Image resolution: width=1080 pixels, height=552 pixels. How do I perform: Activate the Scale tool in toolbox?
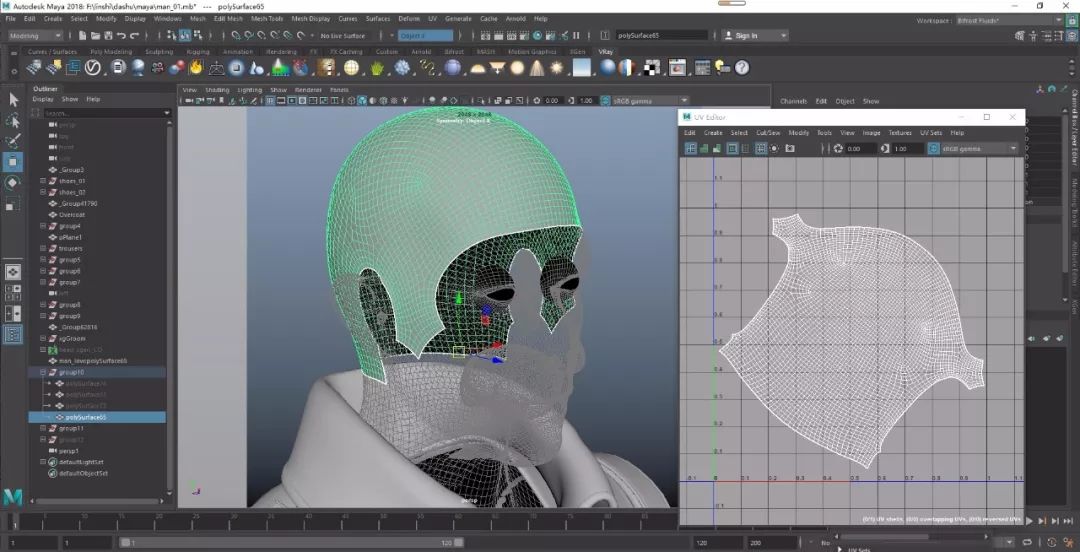[13, 204]
